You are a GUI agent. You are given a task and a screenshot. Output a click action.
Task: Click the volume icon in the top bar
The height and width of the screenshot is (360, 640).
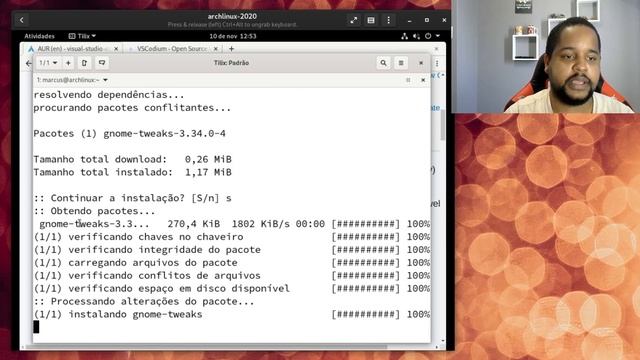[x=416, y=36]
